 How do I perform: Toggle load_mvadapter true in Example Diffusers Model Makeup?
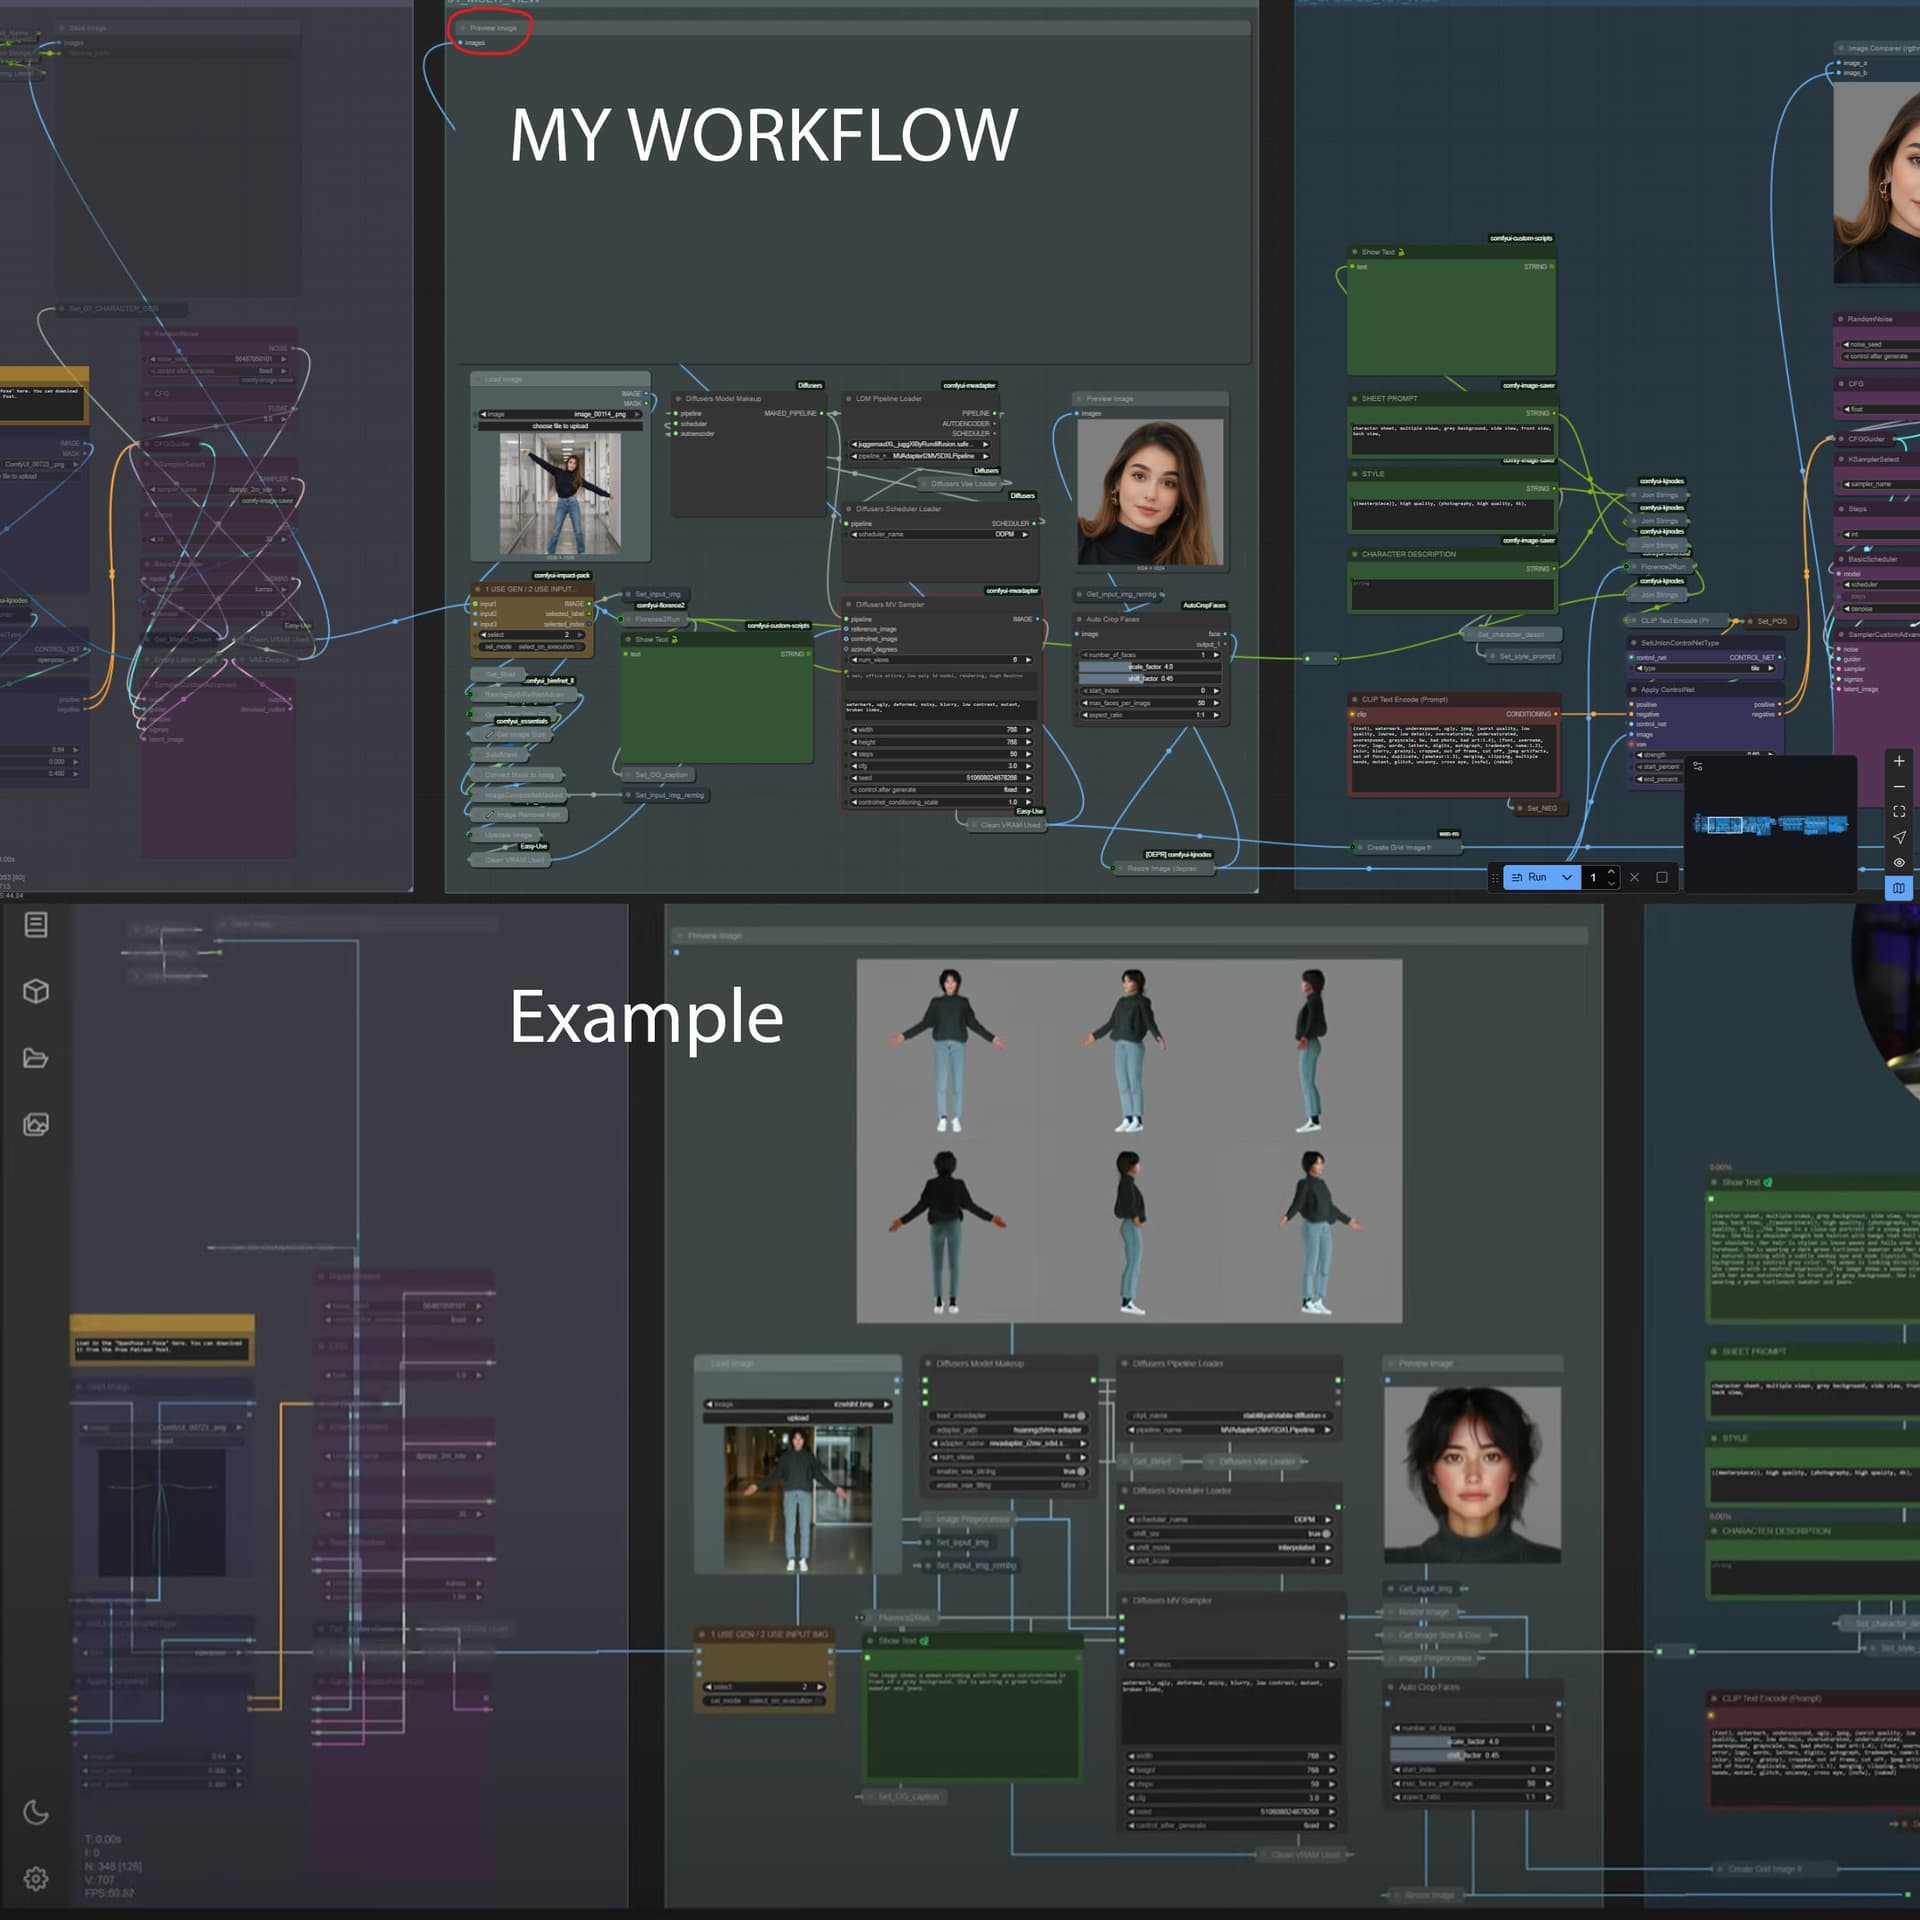[1008, 1416]
